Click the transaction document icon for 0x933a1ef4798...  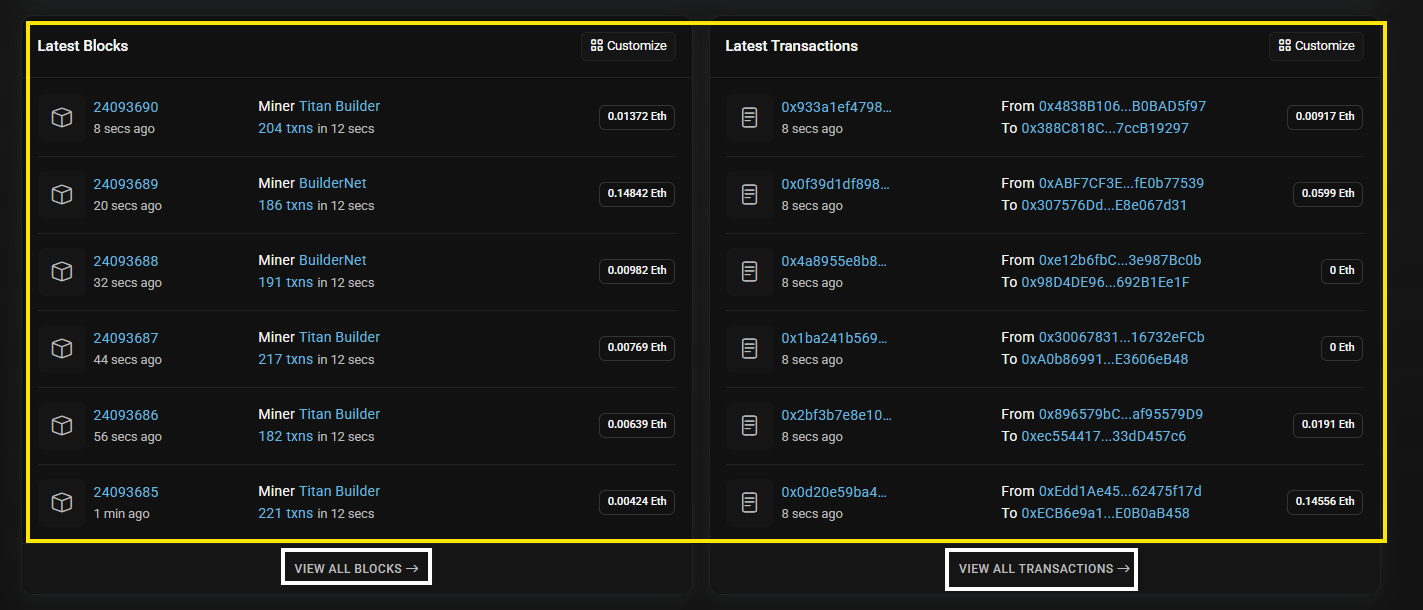(x=749, y=117)
